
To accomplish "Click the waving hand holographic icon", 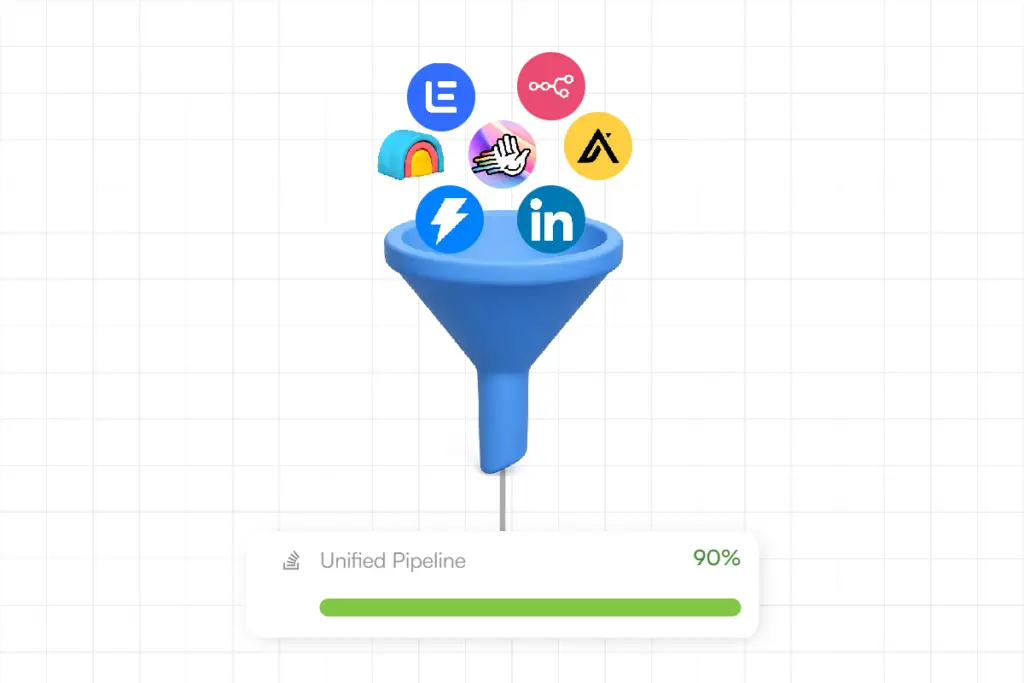I will click(502, 154).
